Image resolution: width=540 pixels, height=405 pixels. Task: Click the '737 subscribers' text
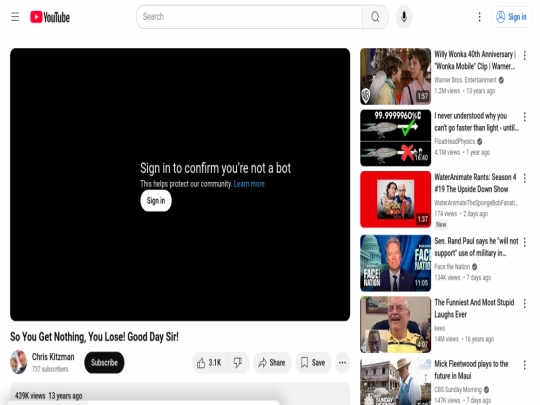tap(50, 369)
